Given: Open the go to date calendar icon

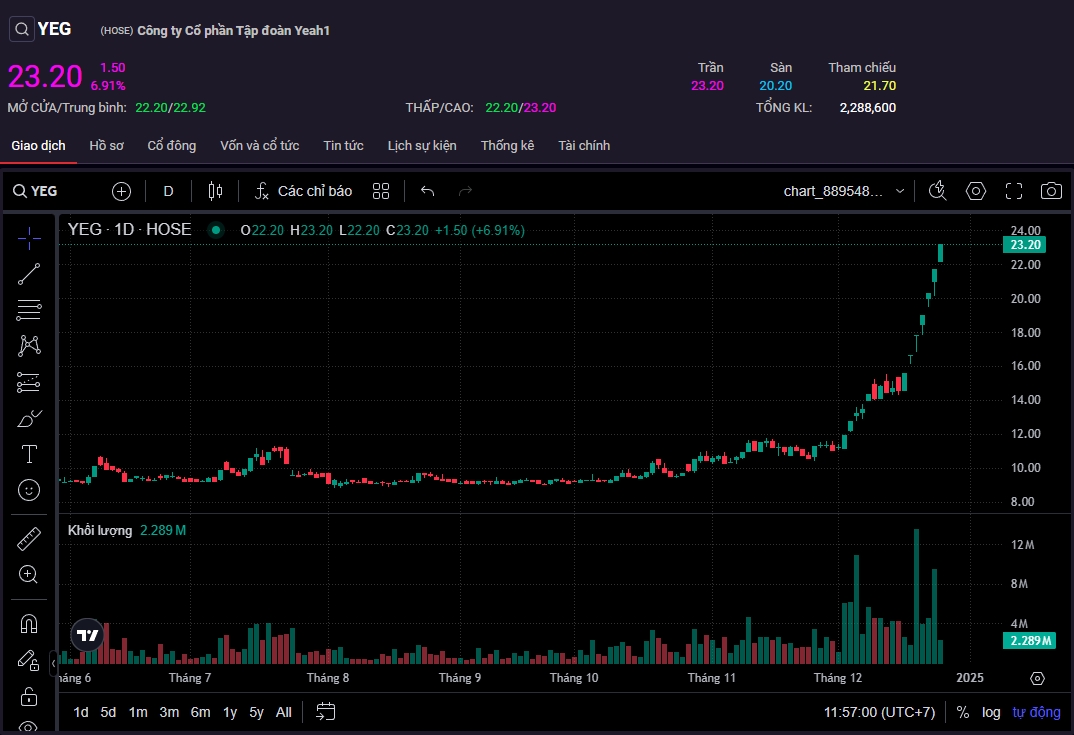Looking at the screenshot, I should click(325, 712).
